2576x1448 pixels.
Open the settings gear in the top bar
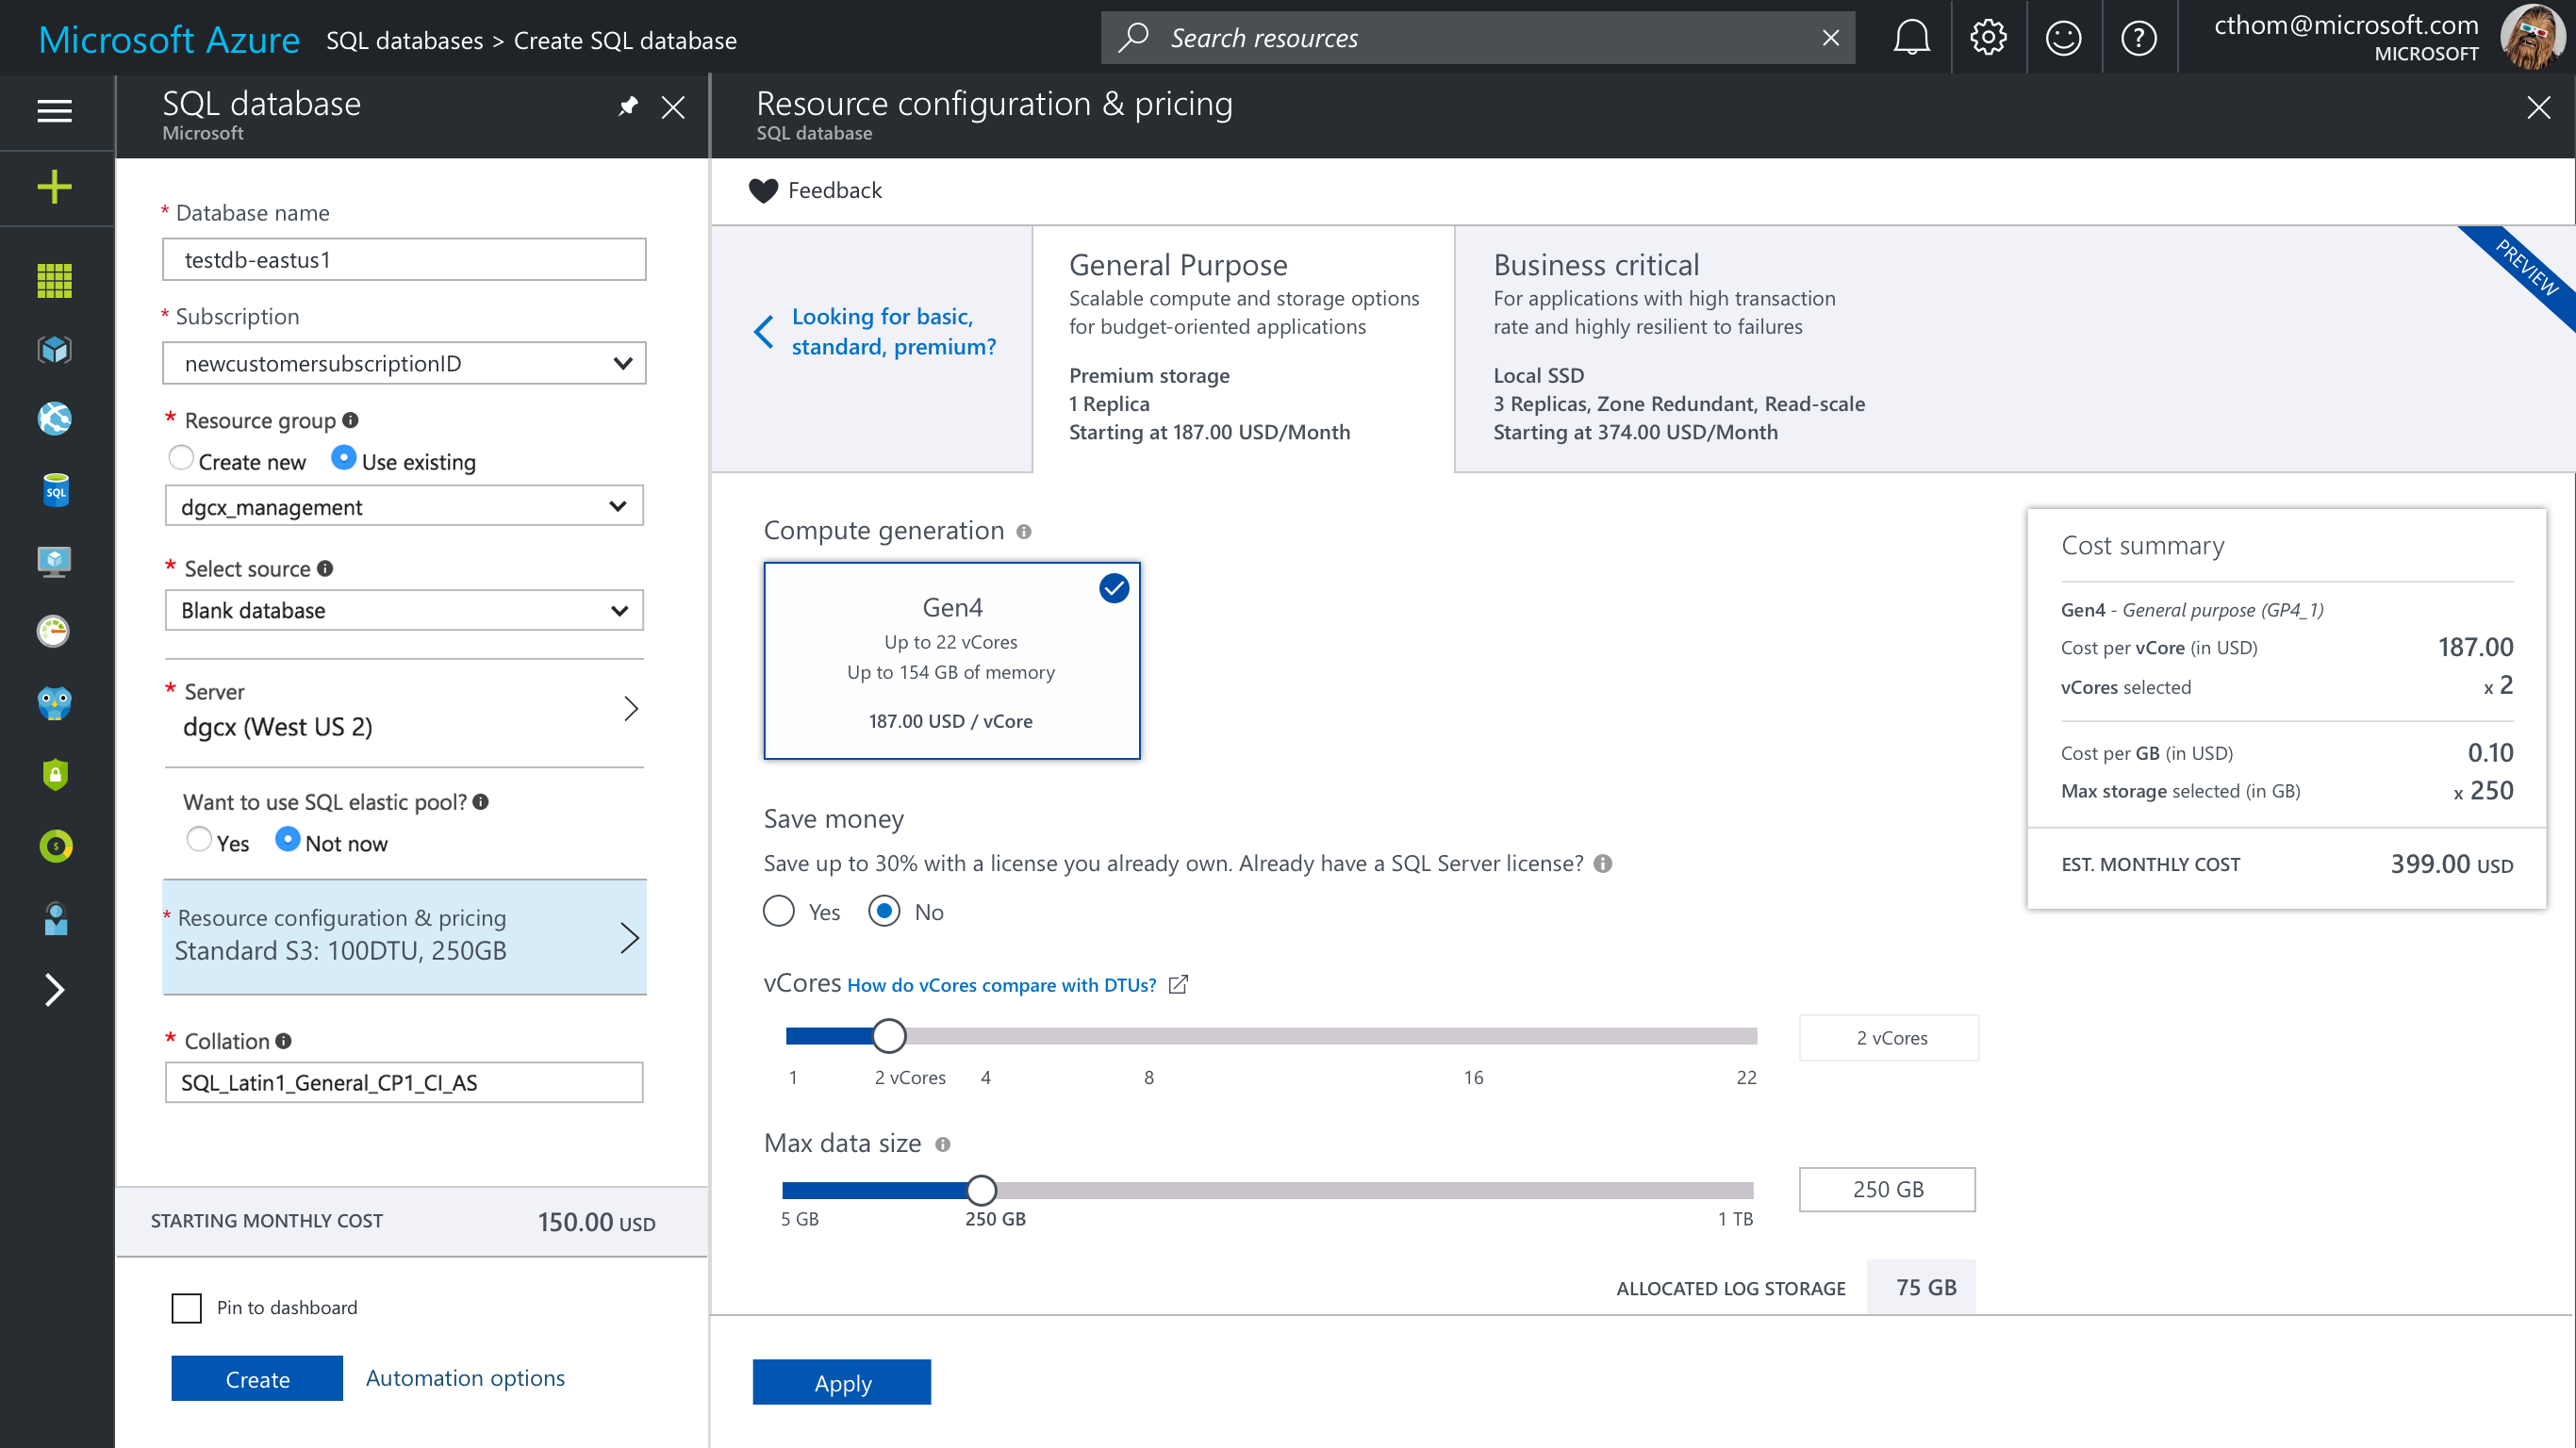pyautogui.click(x=1988, y=38)
